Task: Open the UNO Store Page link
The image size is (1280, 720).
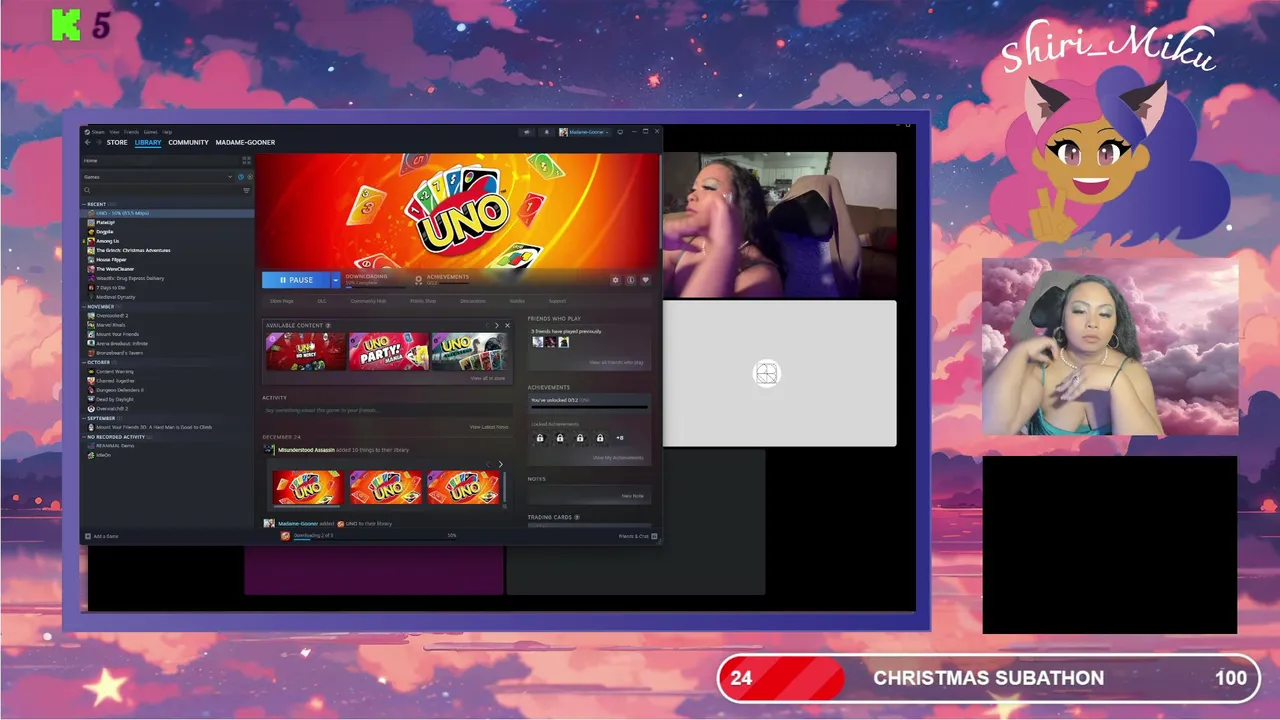Action: point(281,301)
